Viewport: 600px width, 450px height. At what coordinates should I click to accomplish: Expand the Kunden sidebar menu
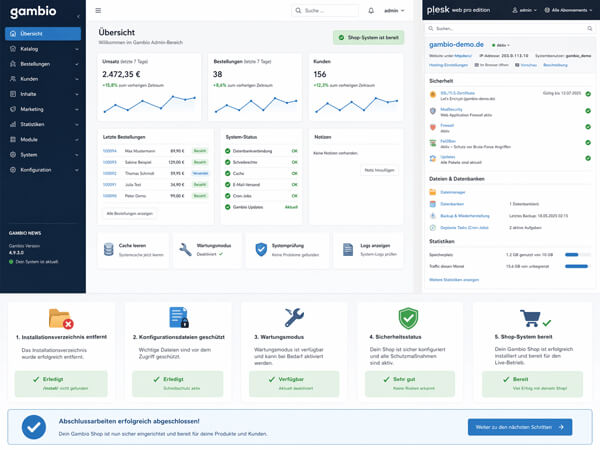43,79
